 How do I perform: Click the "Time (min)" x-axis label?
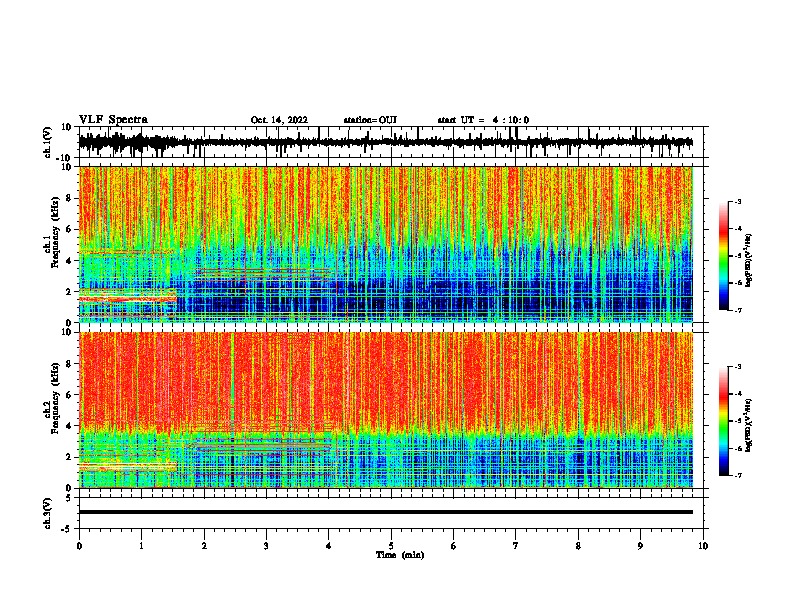coord(400,555)
